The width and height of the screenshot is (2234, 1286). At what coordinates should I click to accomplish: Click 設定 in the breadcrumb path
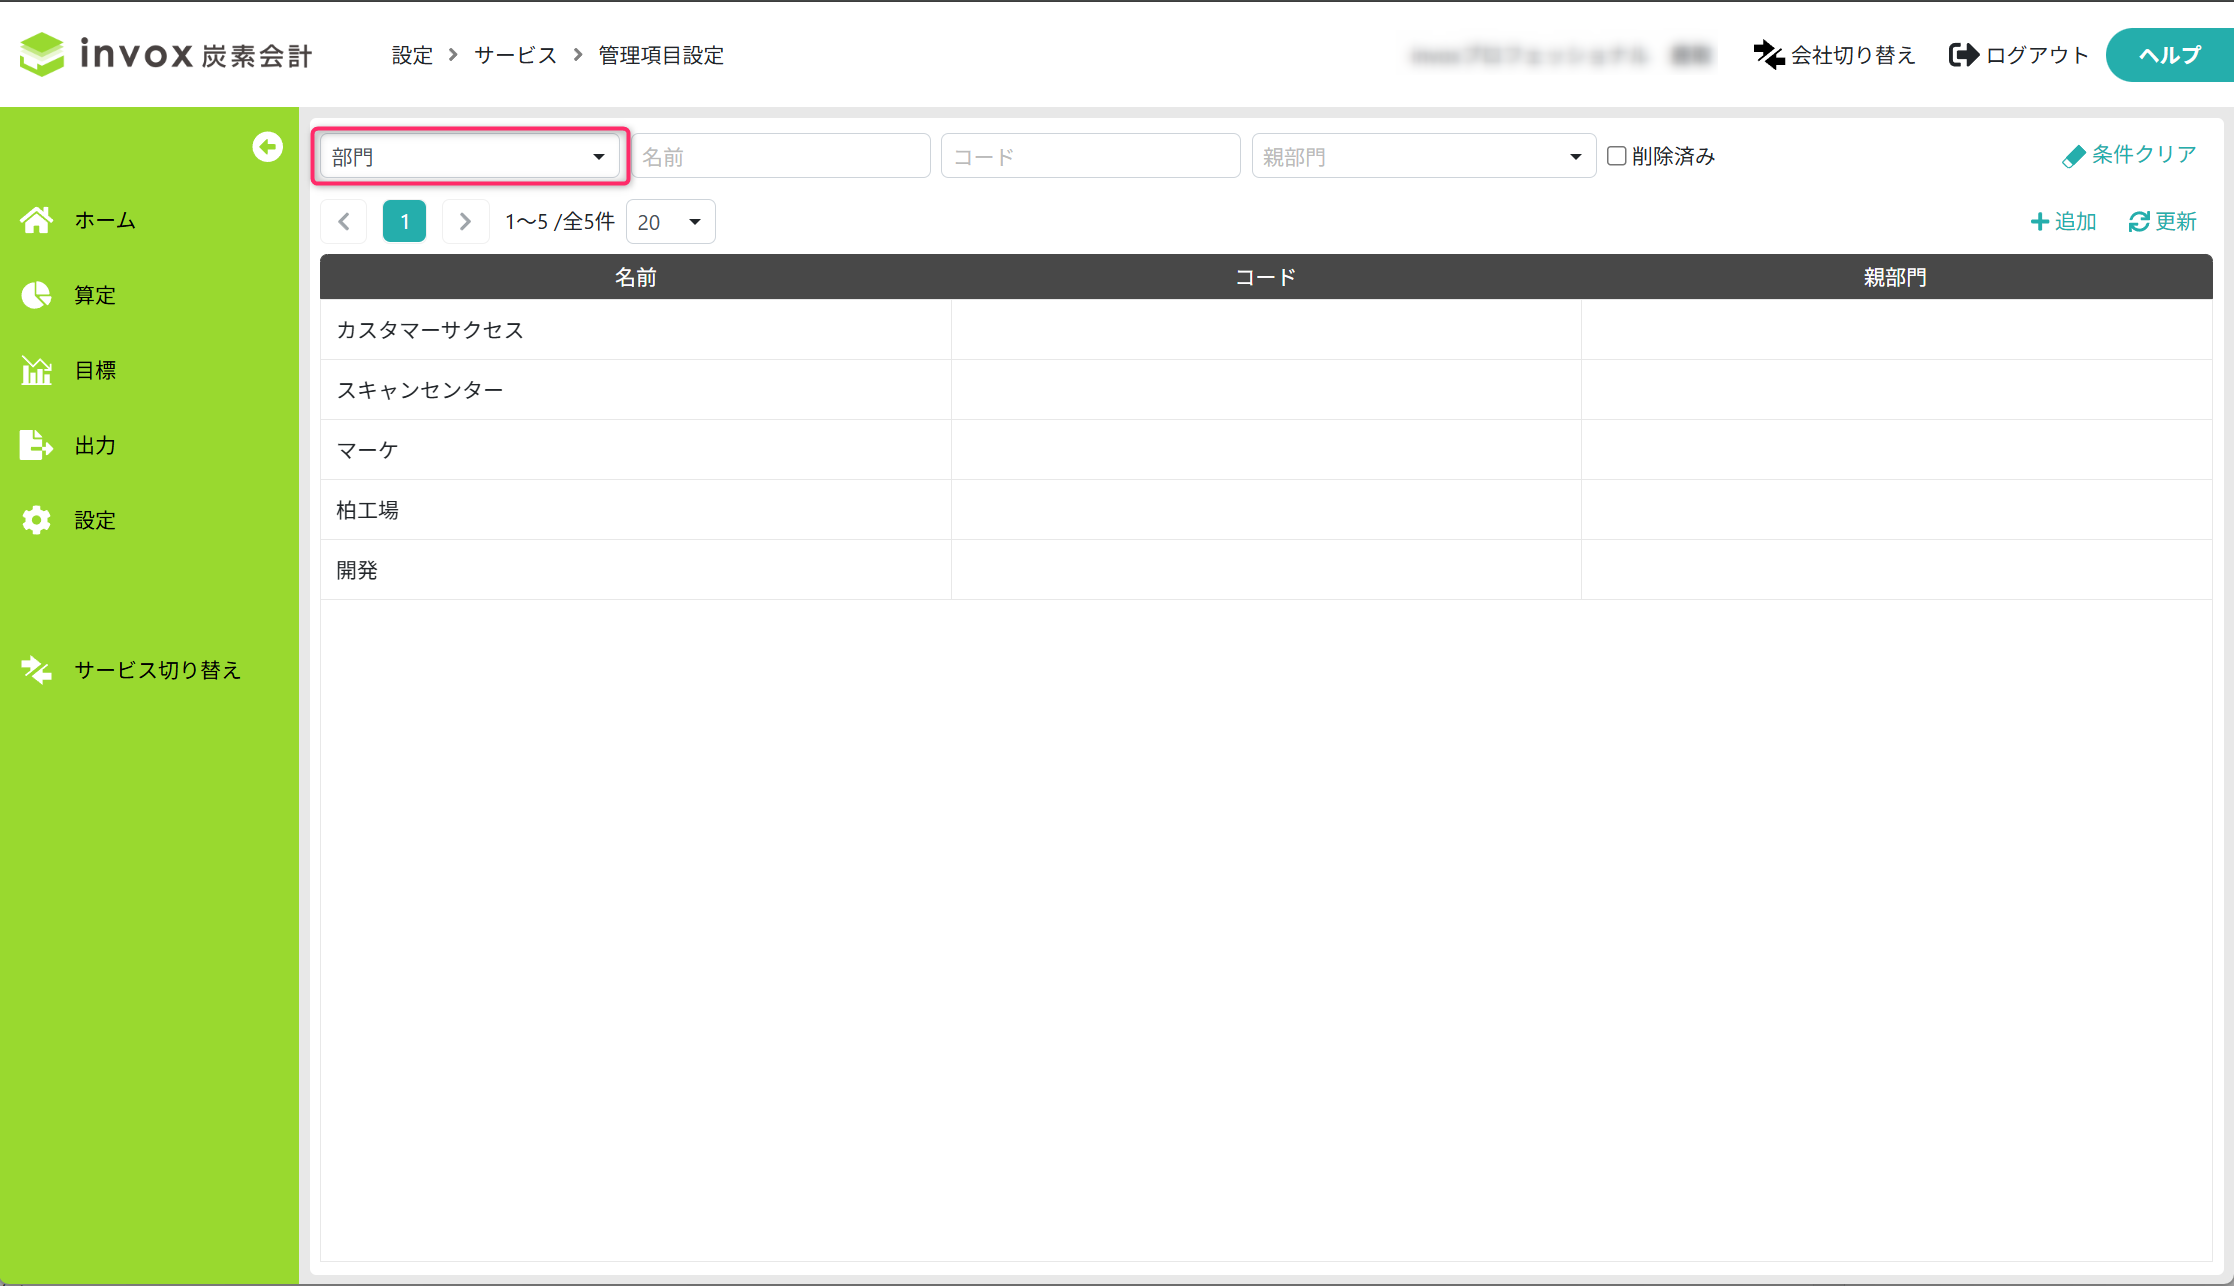click(412, 55)
